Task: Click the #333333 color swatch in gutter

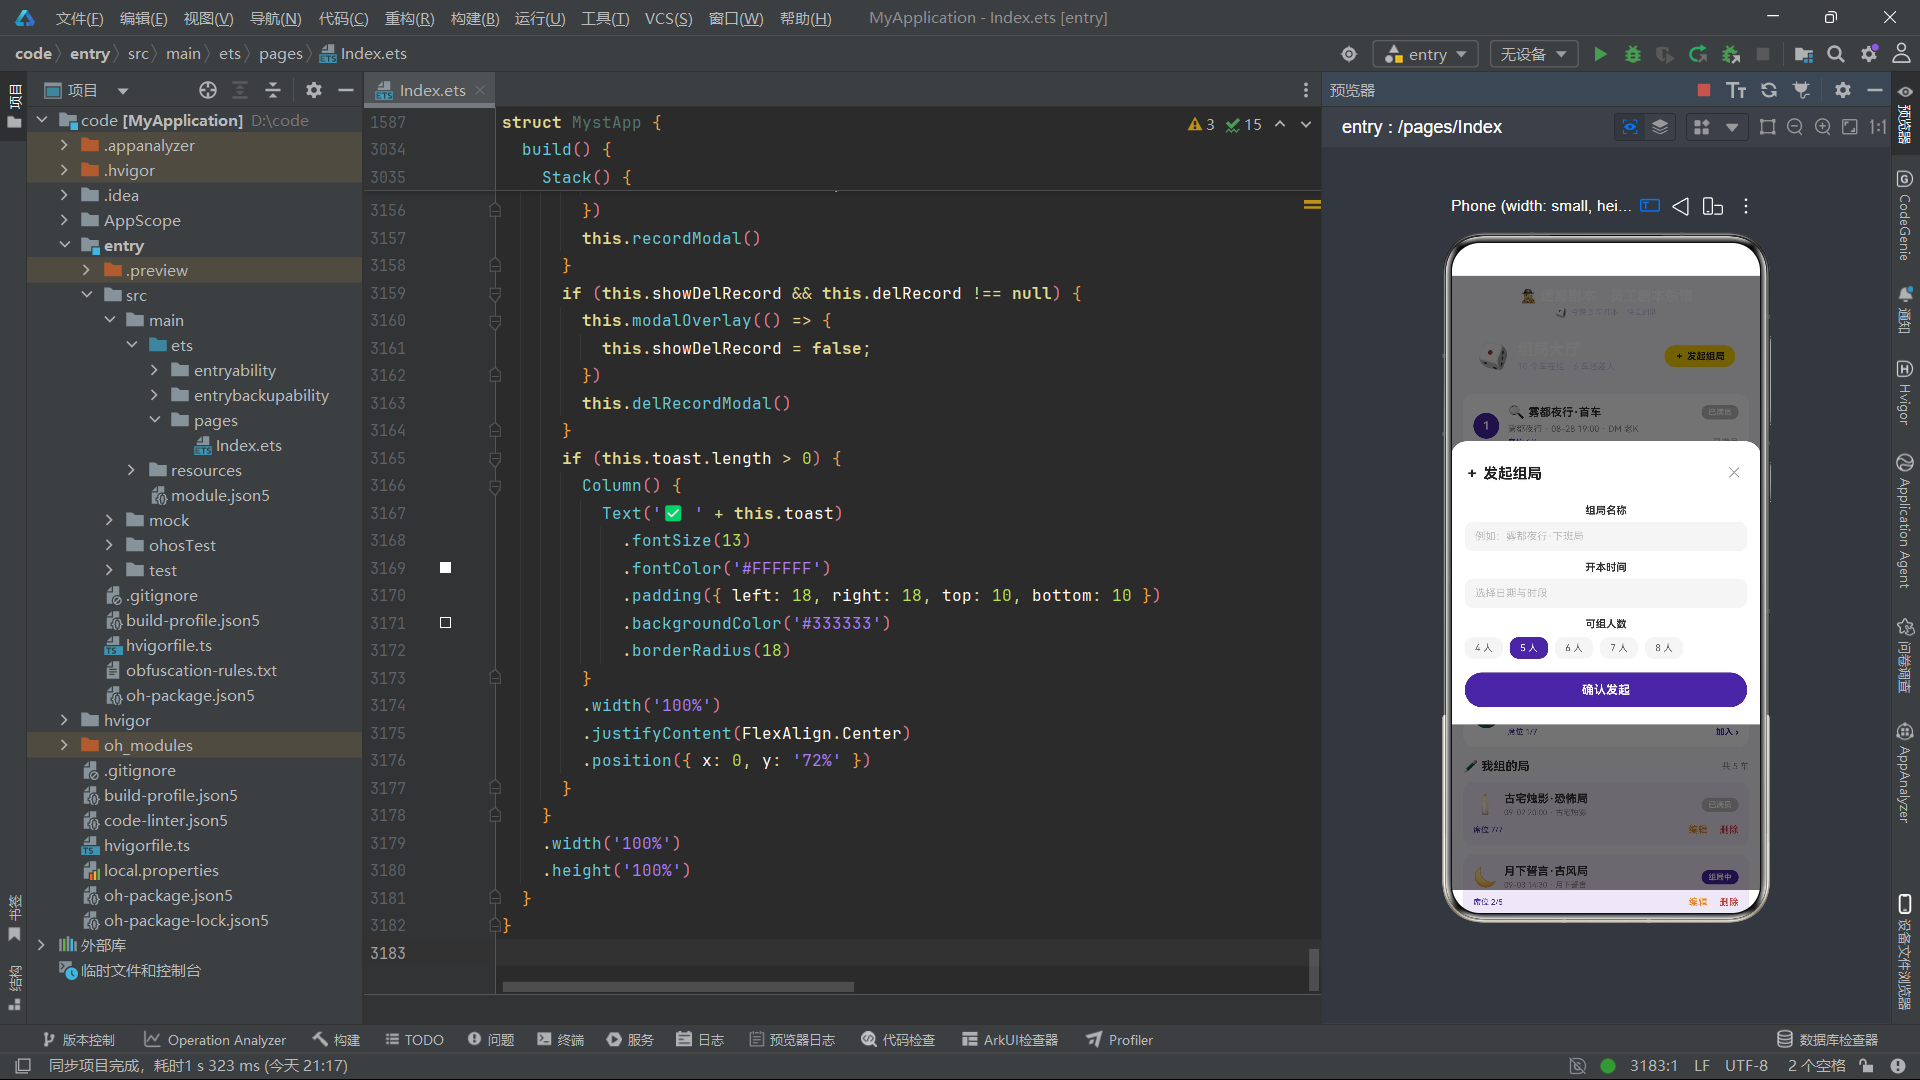Action: pyautogui.click(x=446, y=622)
